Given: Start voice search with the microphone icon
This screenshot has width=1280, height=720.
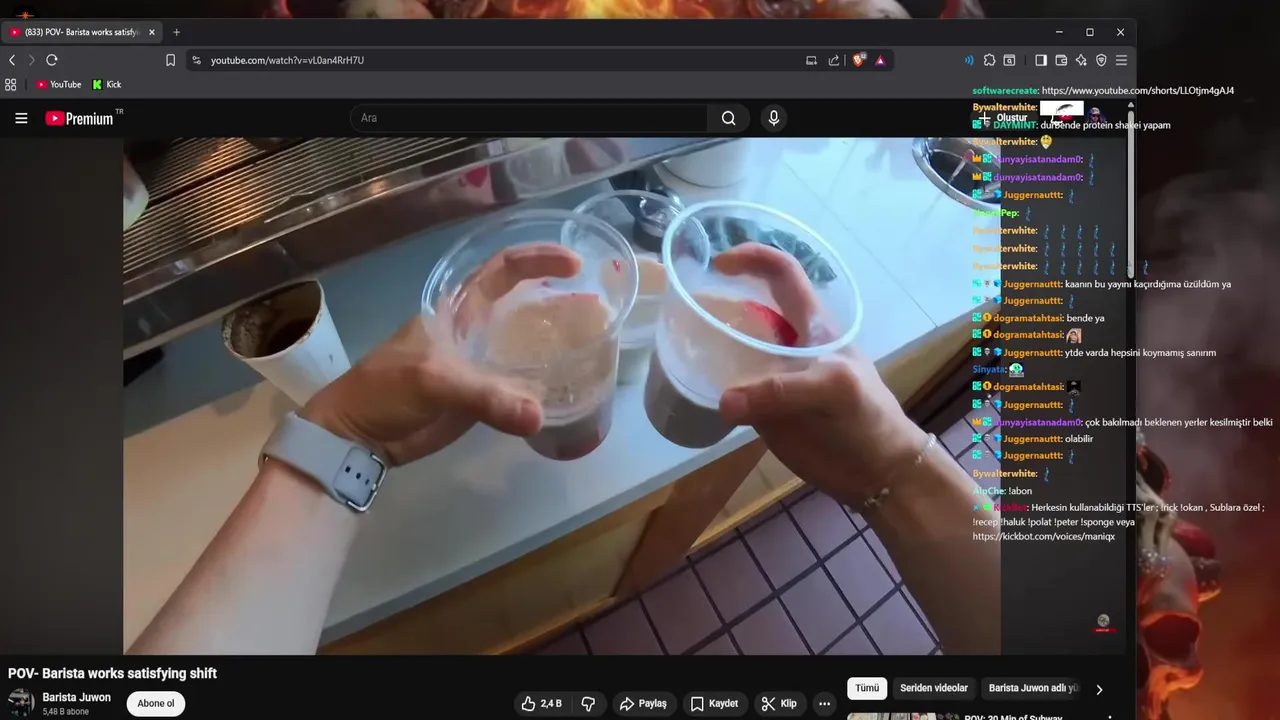Looking at the screenshot, I should click(x=773, y=118).
